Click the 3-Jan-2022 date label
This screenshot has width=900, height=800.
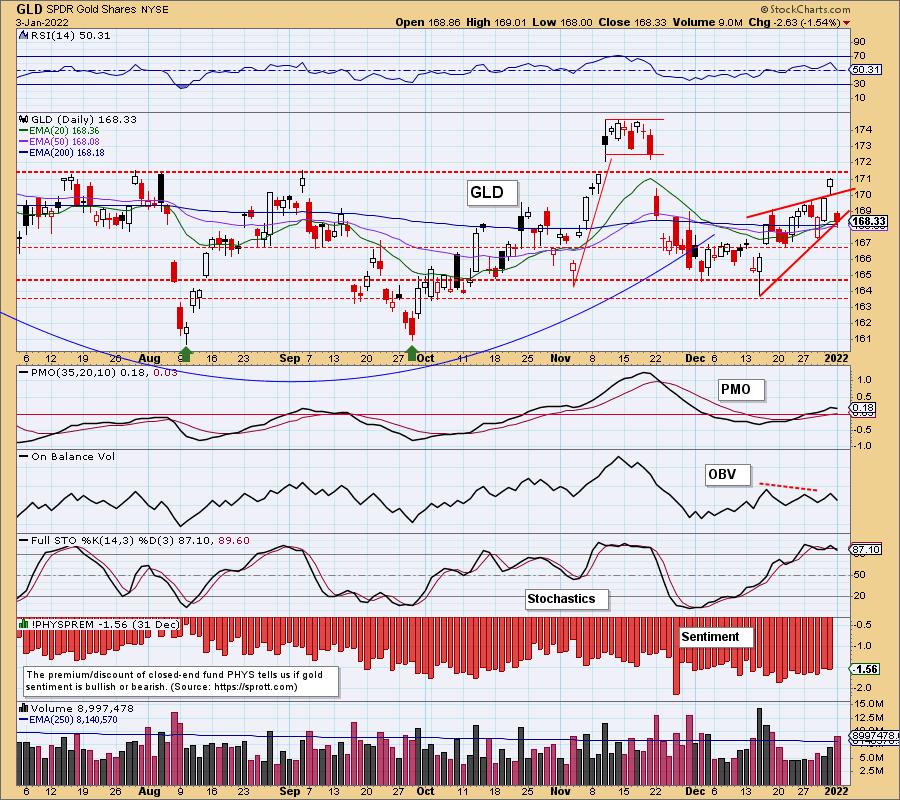tap(42, 23)
